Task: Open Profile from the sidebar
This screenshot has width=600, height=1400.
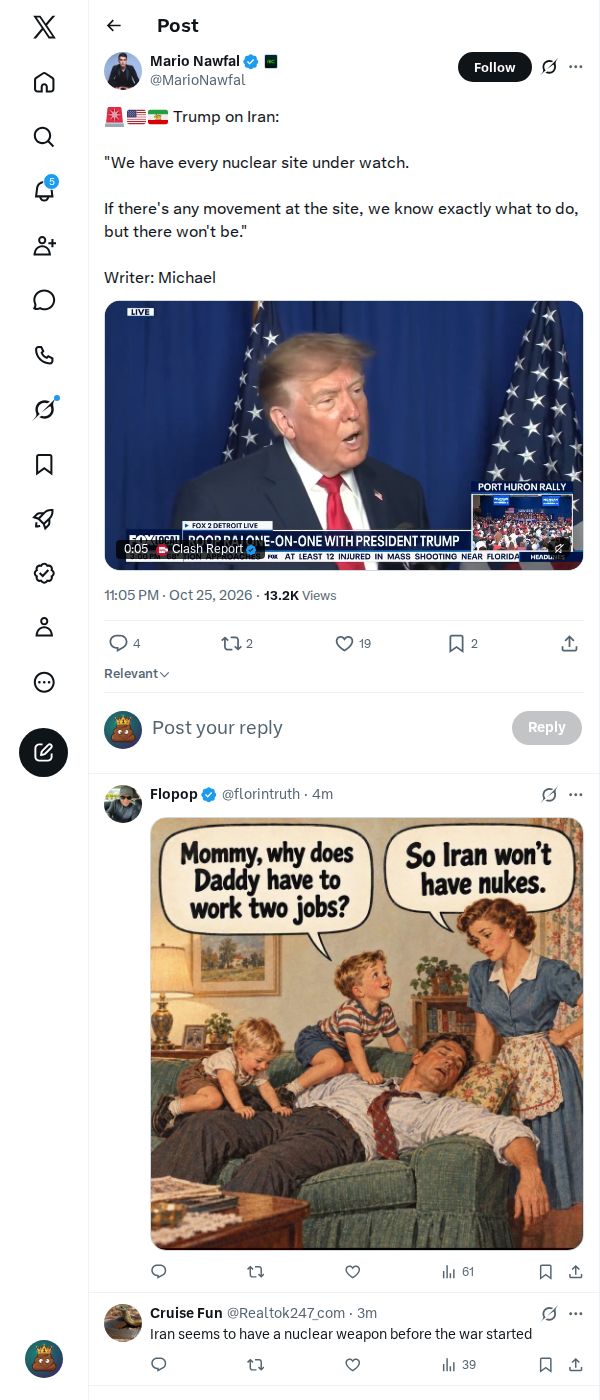Action: [x=44, y=627]
